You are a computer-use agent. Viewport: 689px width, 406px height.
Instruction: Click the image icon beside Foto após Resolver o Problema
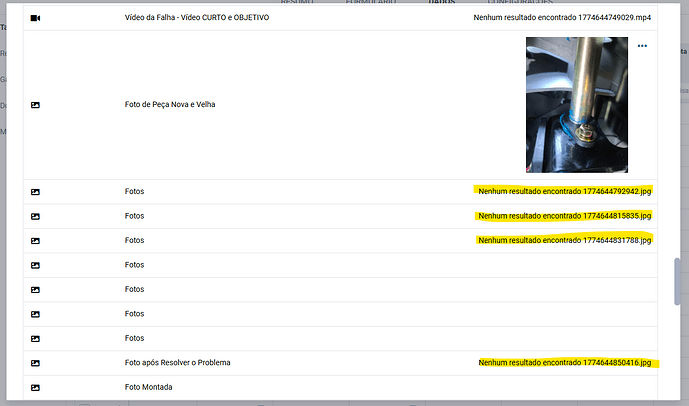pyautogui.click(x=35, y=363)
